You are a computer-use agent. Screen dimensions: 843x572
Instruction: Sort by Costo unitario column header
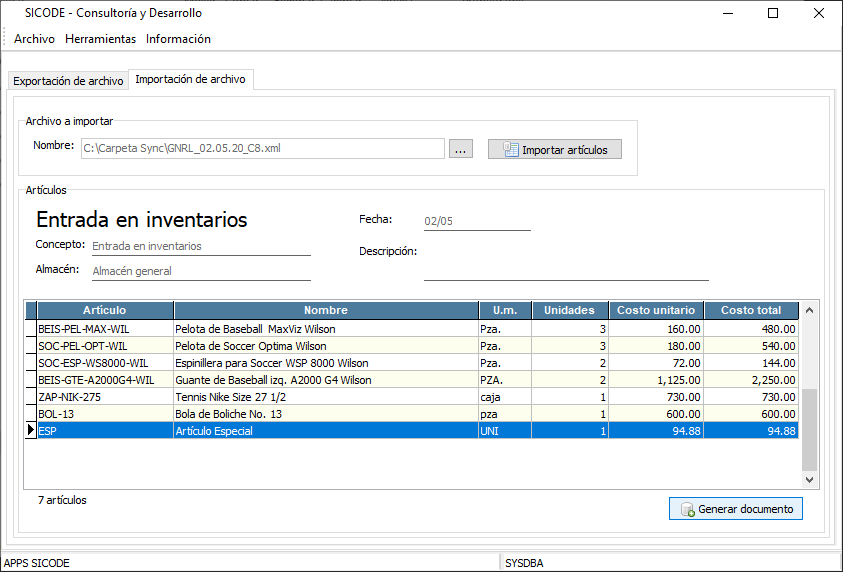[x=655, y=310]
